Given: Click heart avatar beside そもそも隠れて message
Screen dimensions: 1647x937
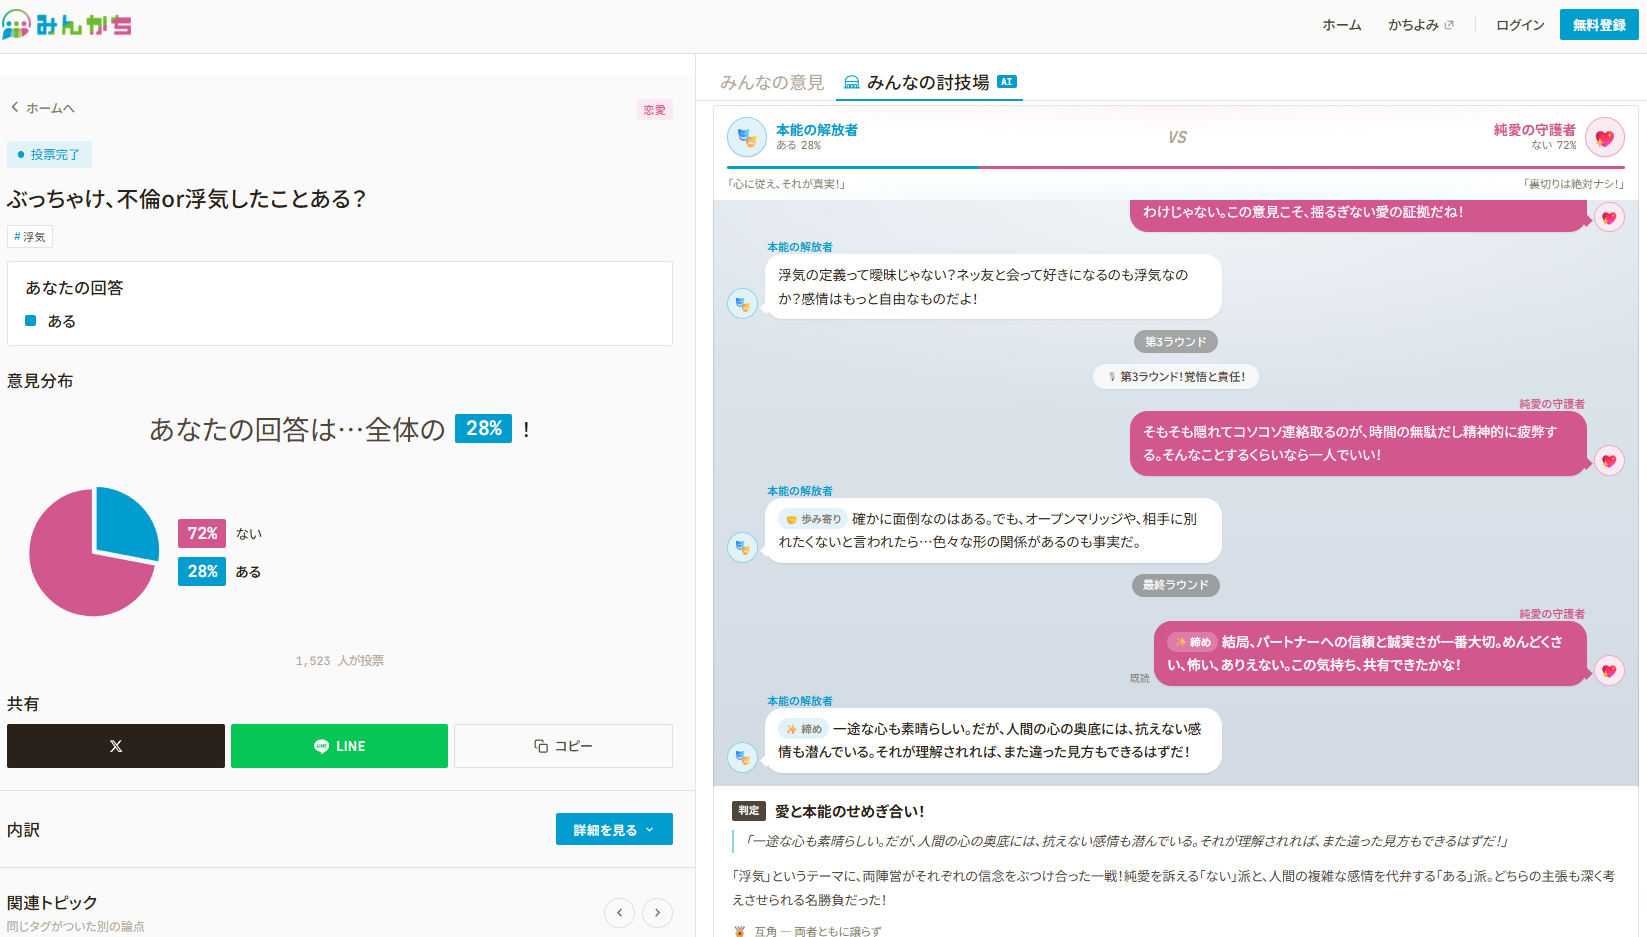Looking at the screenshot, I should (x=1609, y=460).
